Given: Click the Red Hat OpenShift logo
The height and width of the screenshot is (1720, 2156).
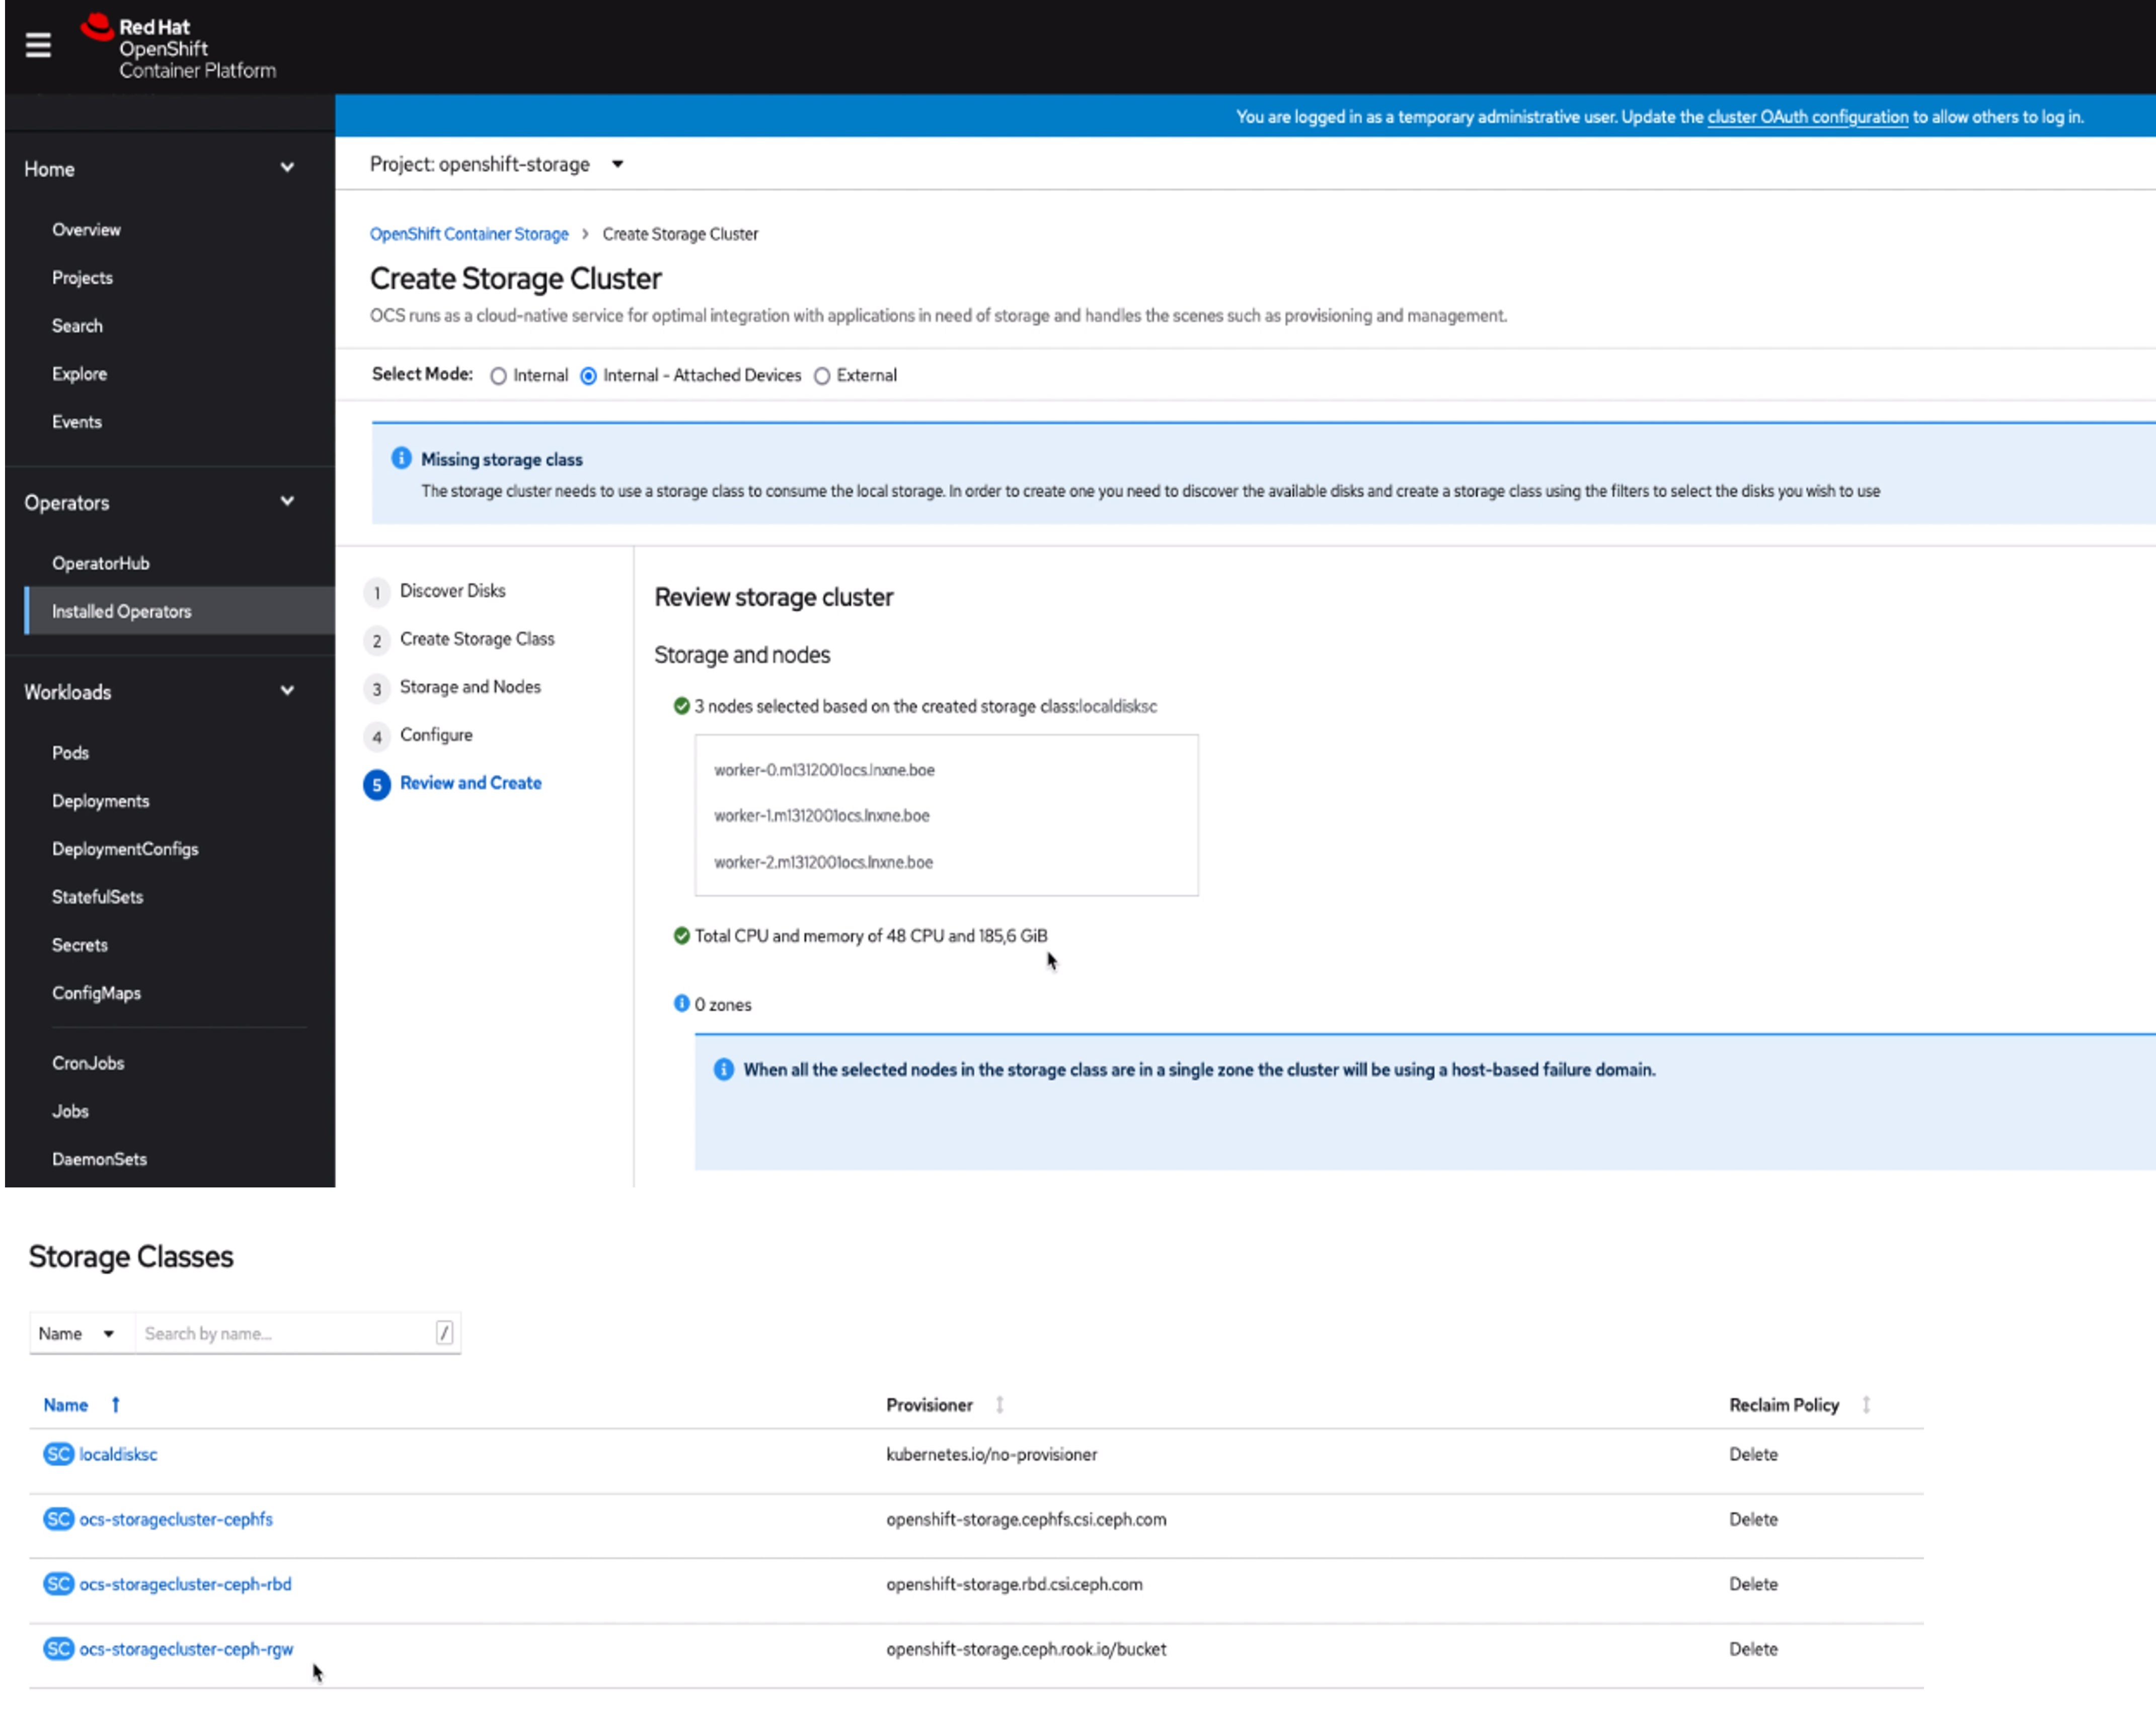Looking at the screenshot, I should [178, 47].
